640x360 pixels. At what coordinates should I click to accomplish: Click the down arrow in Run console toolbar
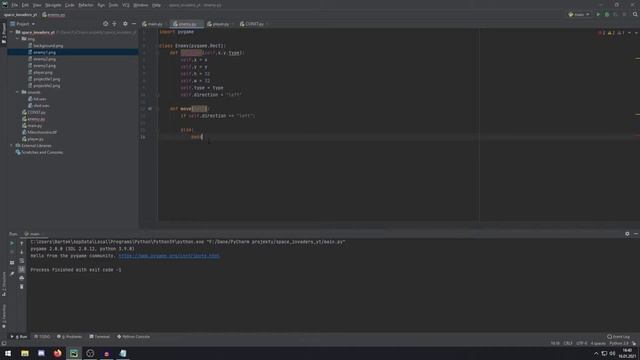[x=22, y=252]
